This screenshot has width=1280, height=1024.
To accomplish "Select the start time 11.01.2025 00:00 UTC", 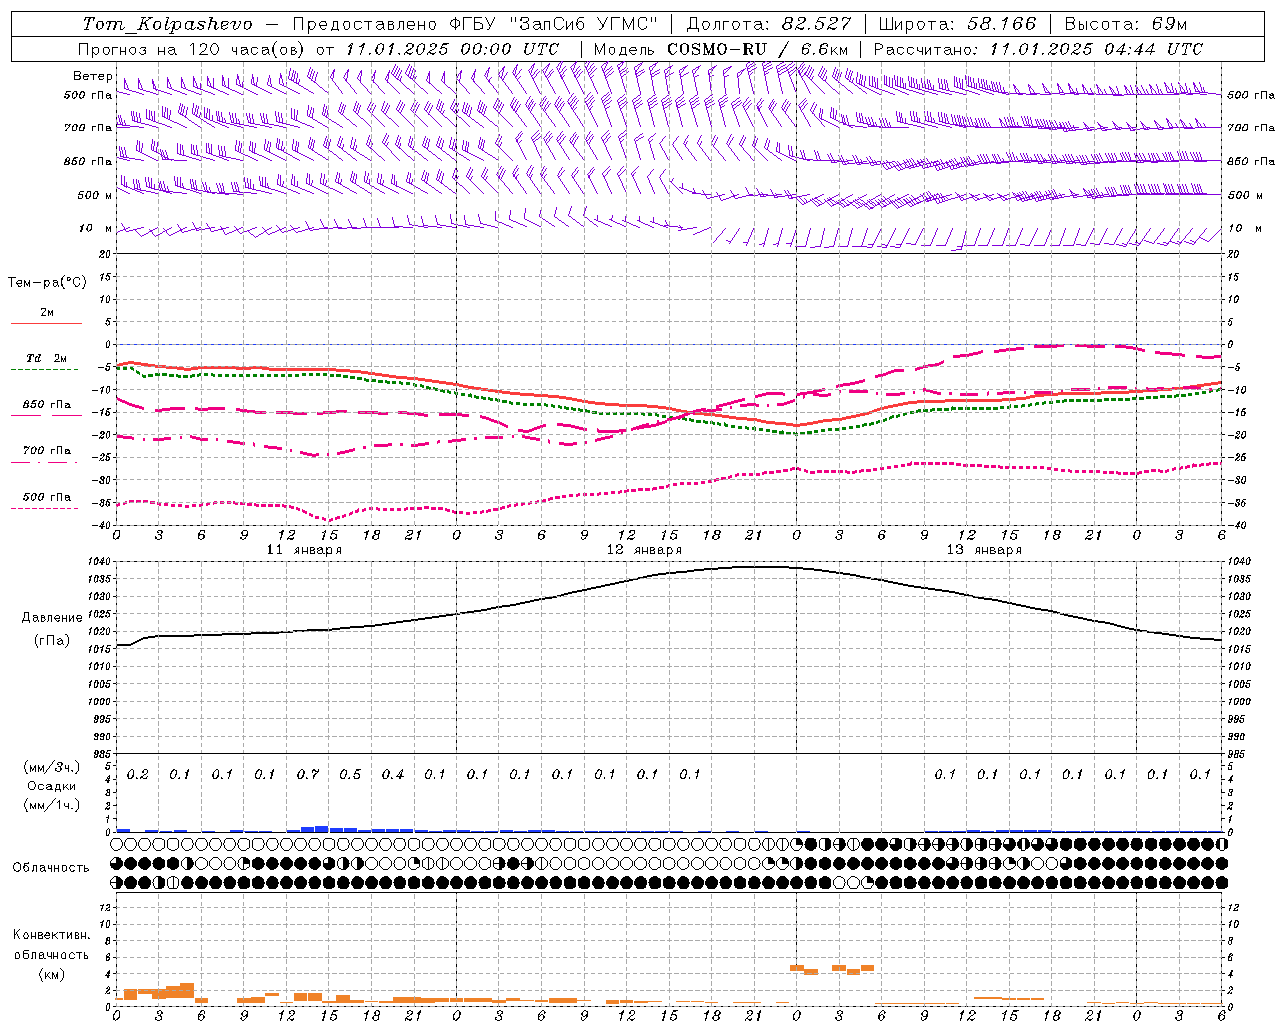I will [x=452, y=49].
